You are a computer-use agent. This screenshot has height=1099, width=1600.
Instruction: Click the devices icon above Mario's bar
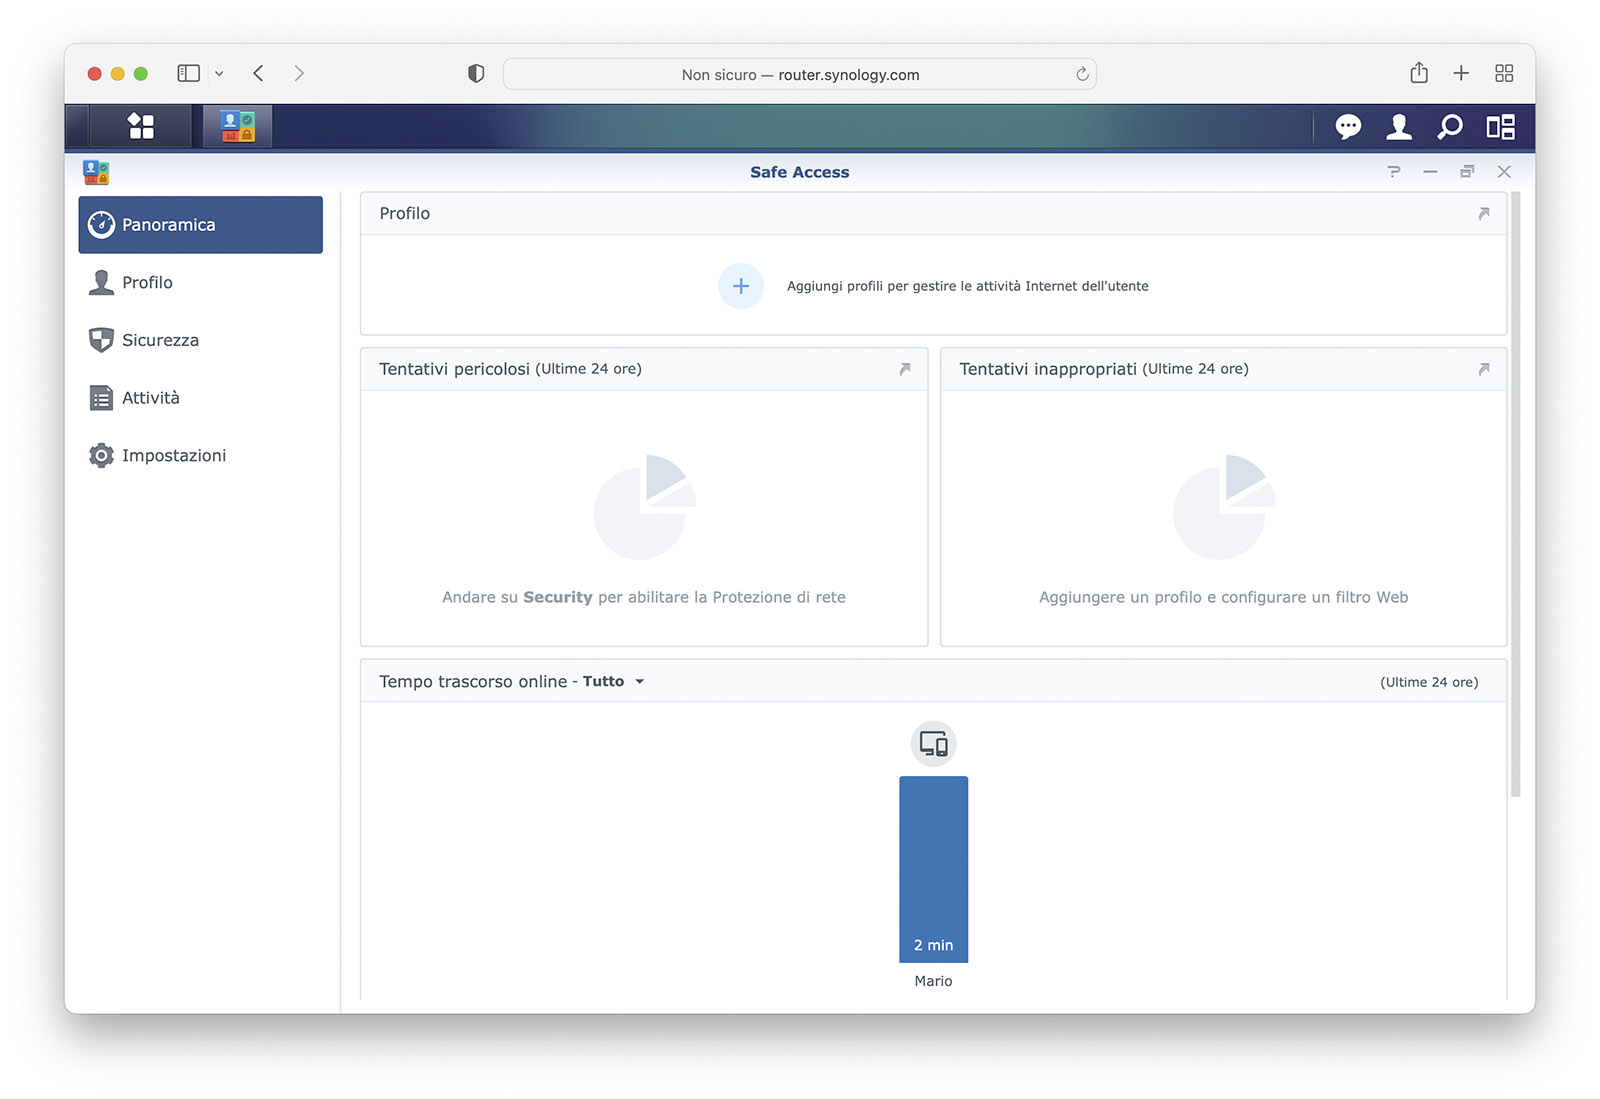(934, 744)
